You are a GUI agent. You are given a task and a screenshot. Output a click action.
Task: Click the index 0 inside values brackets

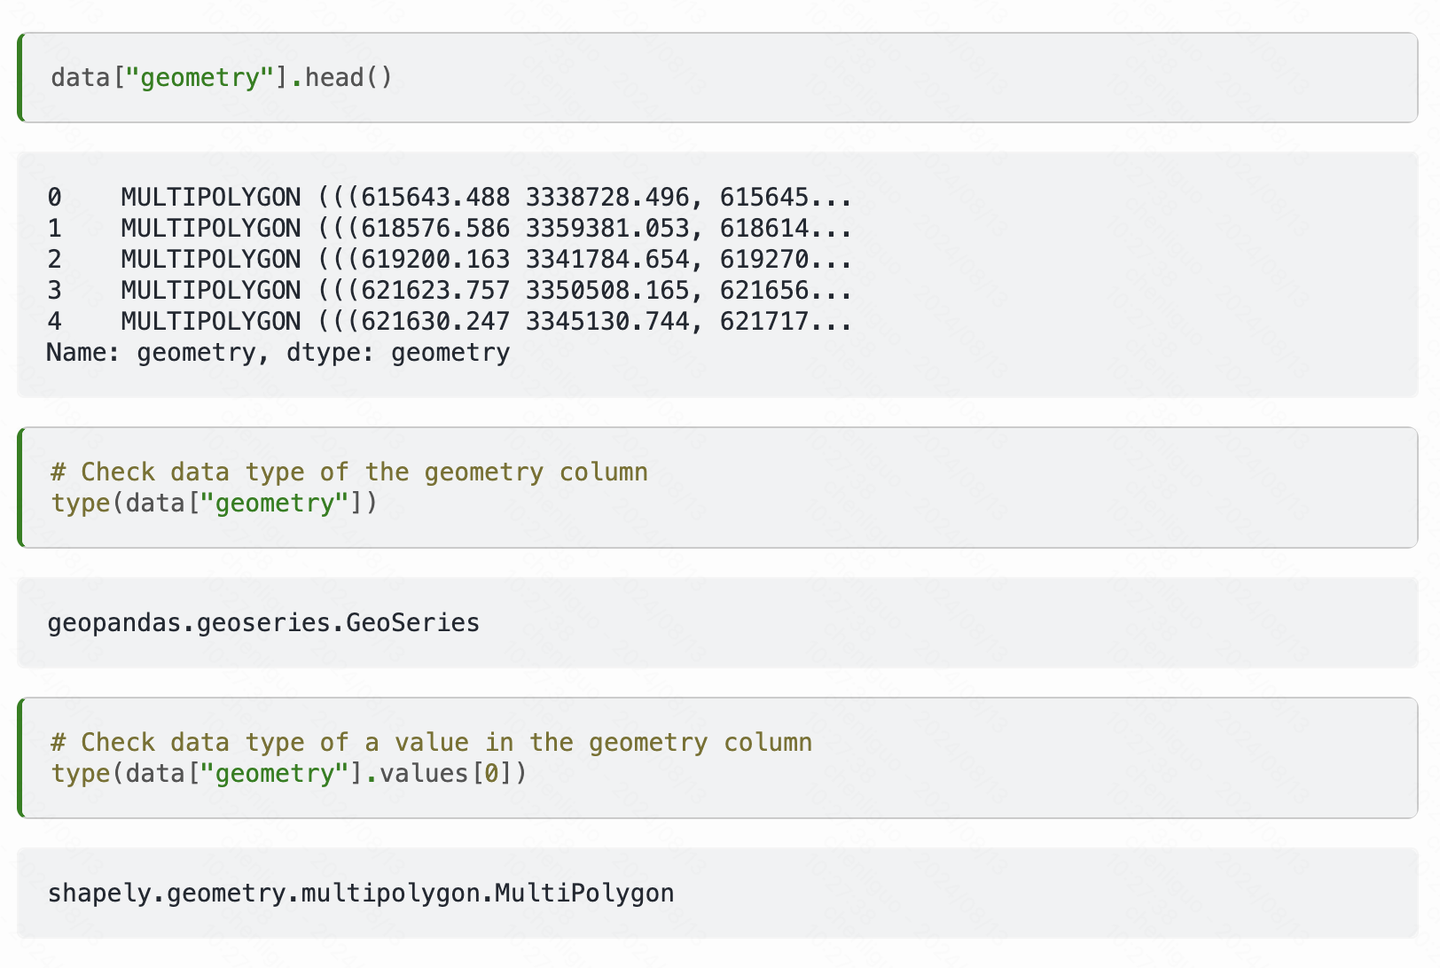[x=489, y=773]
